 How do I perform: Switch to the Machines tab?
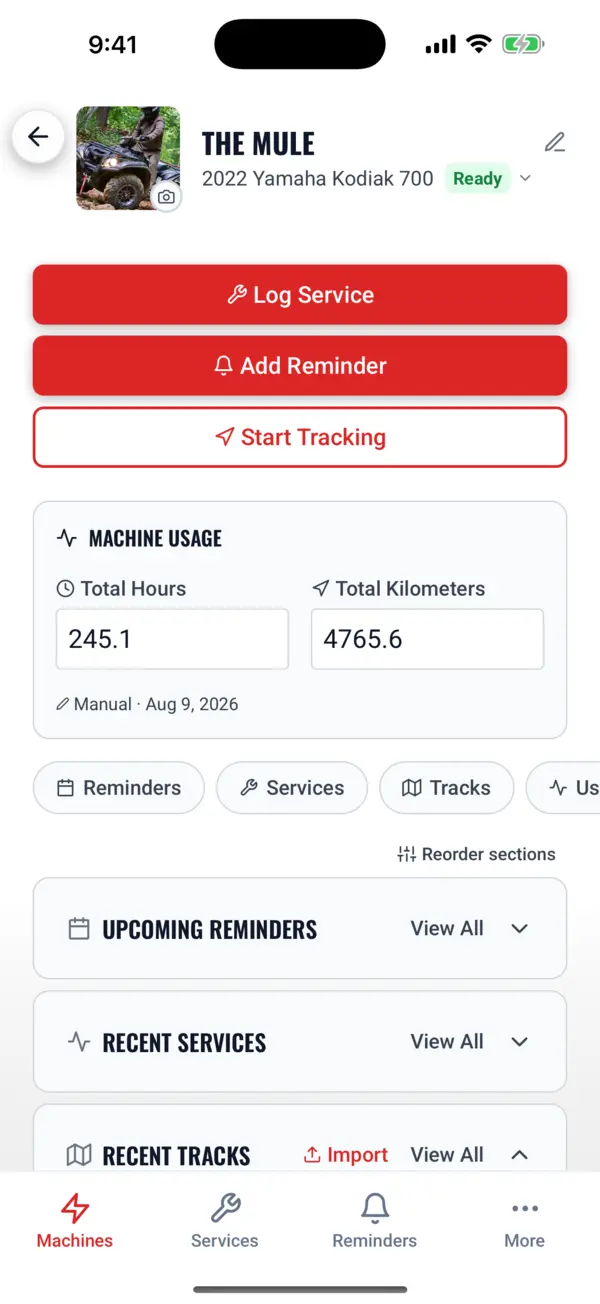[75, 1221]
